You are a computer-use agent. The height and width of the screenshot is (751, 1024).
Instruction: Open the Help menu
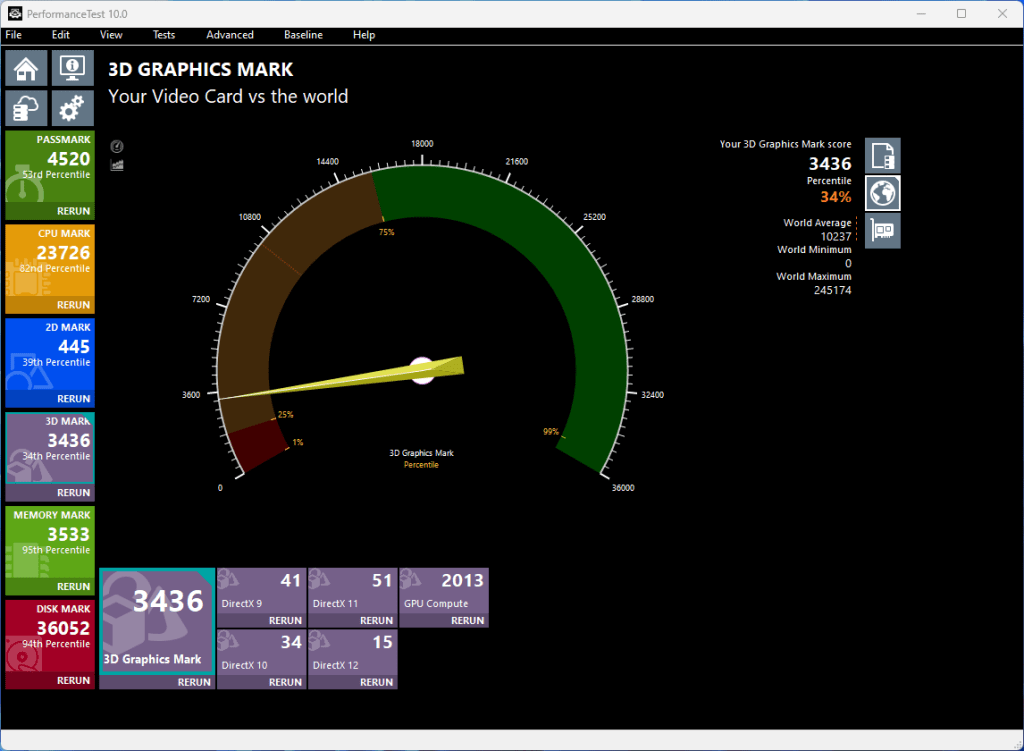364,35
